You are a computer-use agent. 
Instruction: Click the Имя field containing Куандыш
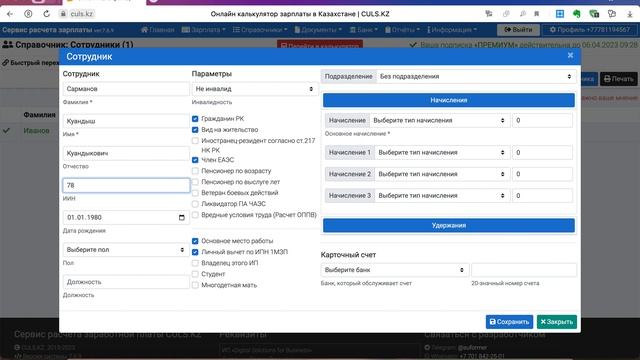point(126,121)
